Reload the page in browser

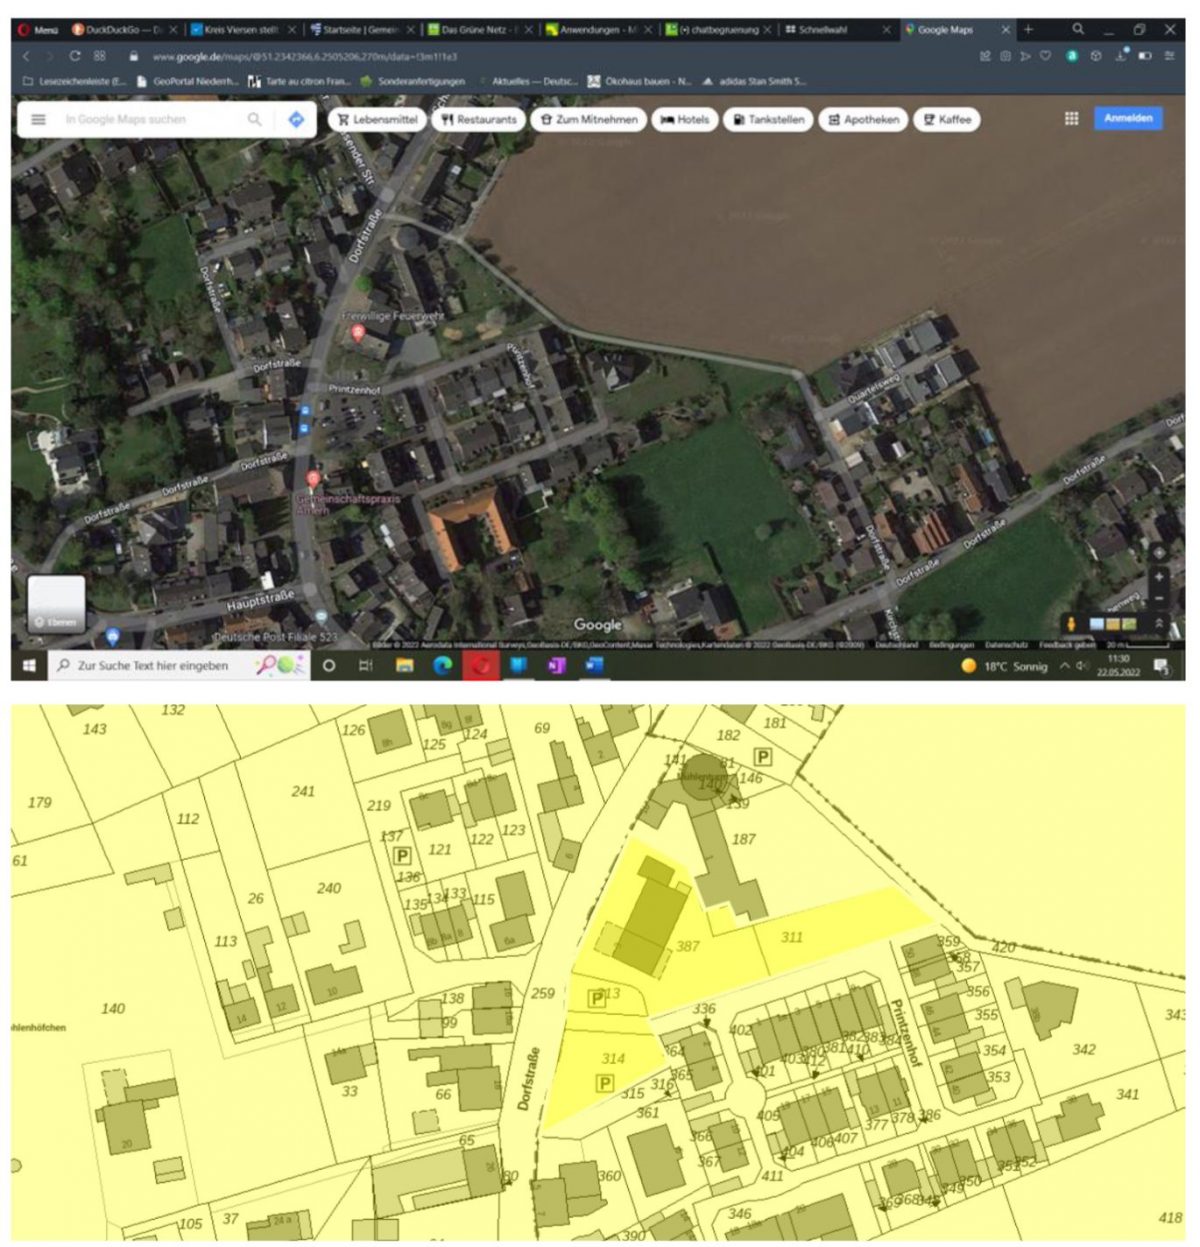click(x=74, y=57)
